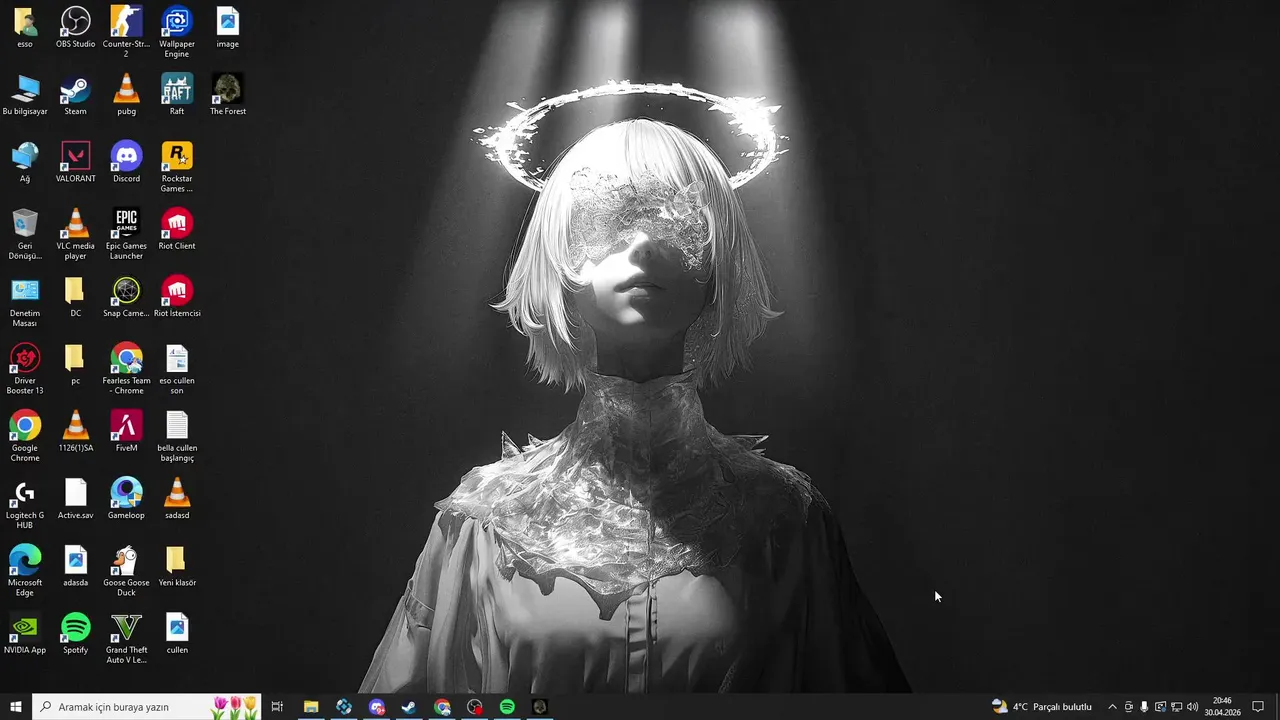Viewport: 1280px width, 720px height.
Task: Click the Meet Now camera tray icon
Action: pyautogui.click(x=1128, y=707)
